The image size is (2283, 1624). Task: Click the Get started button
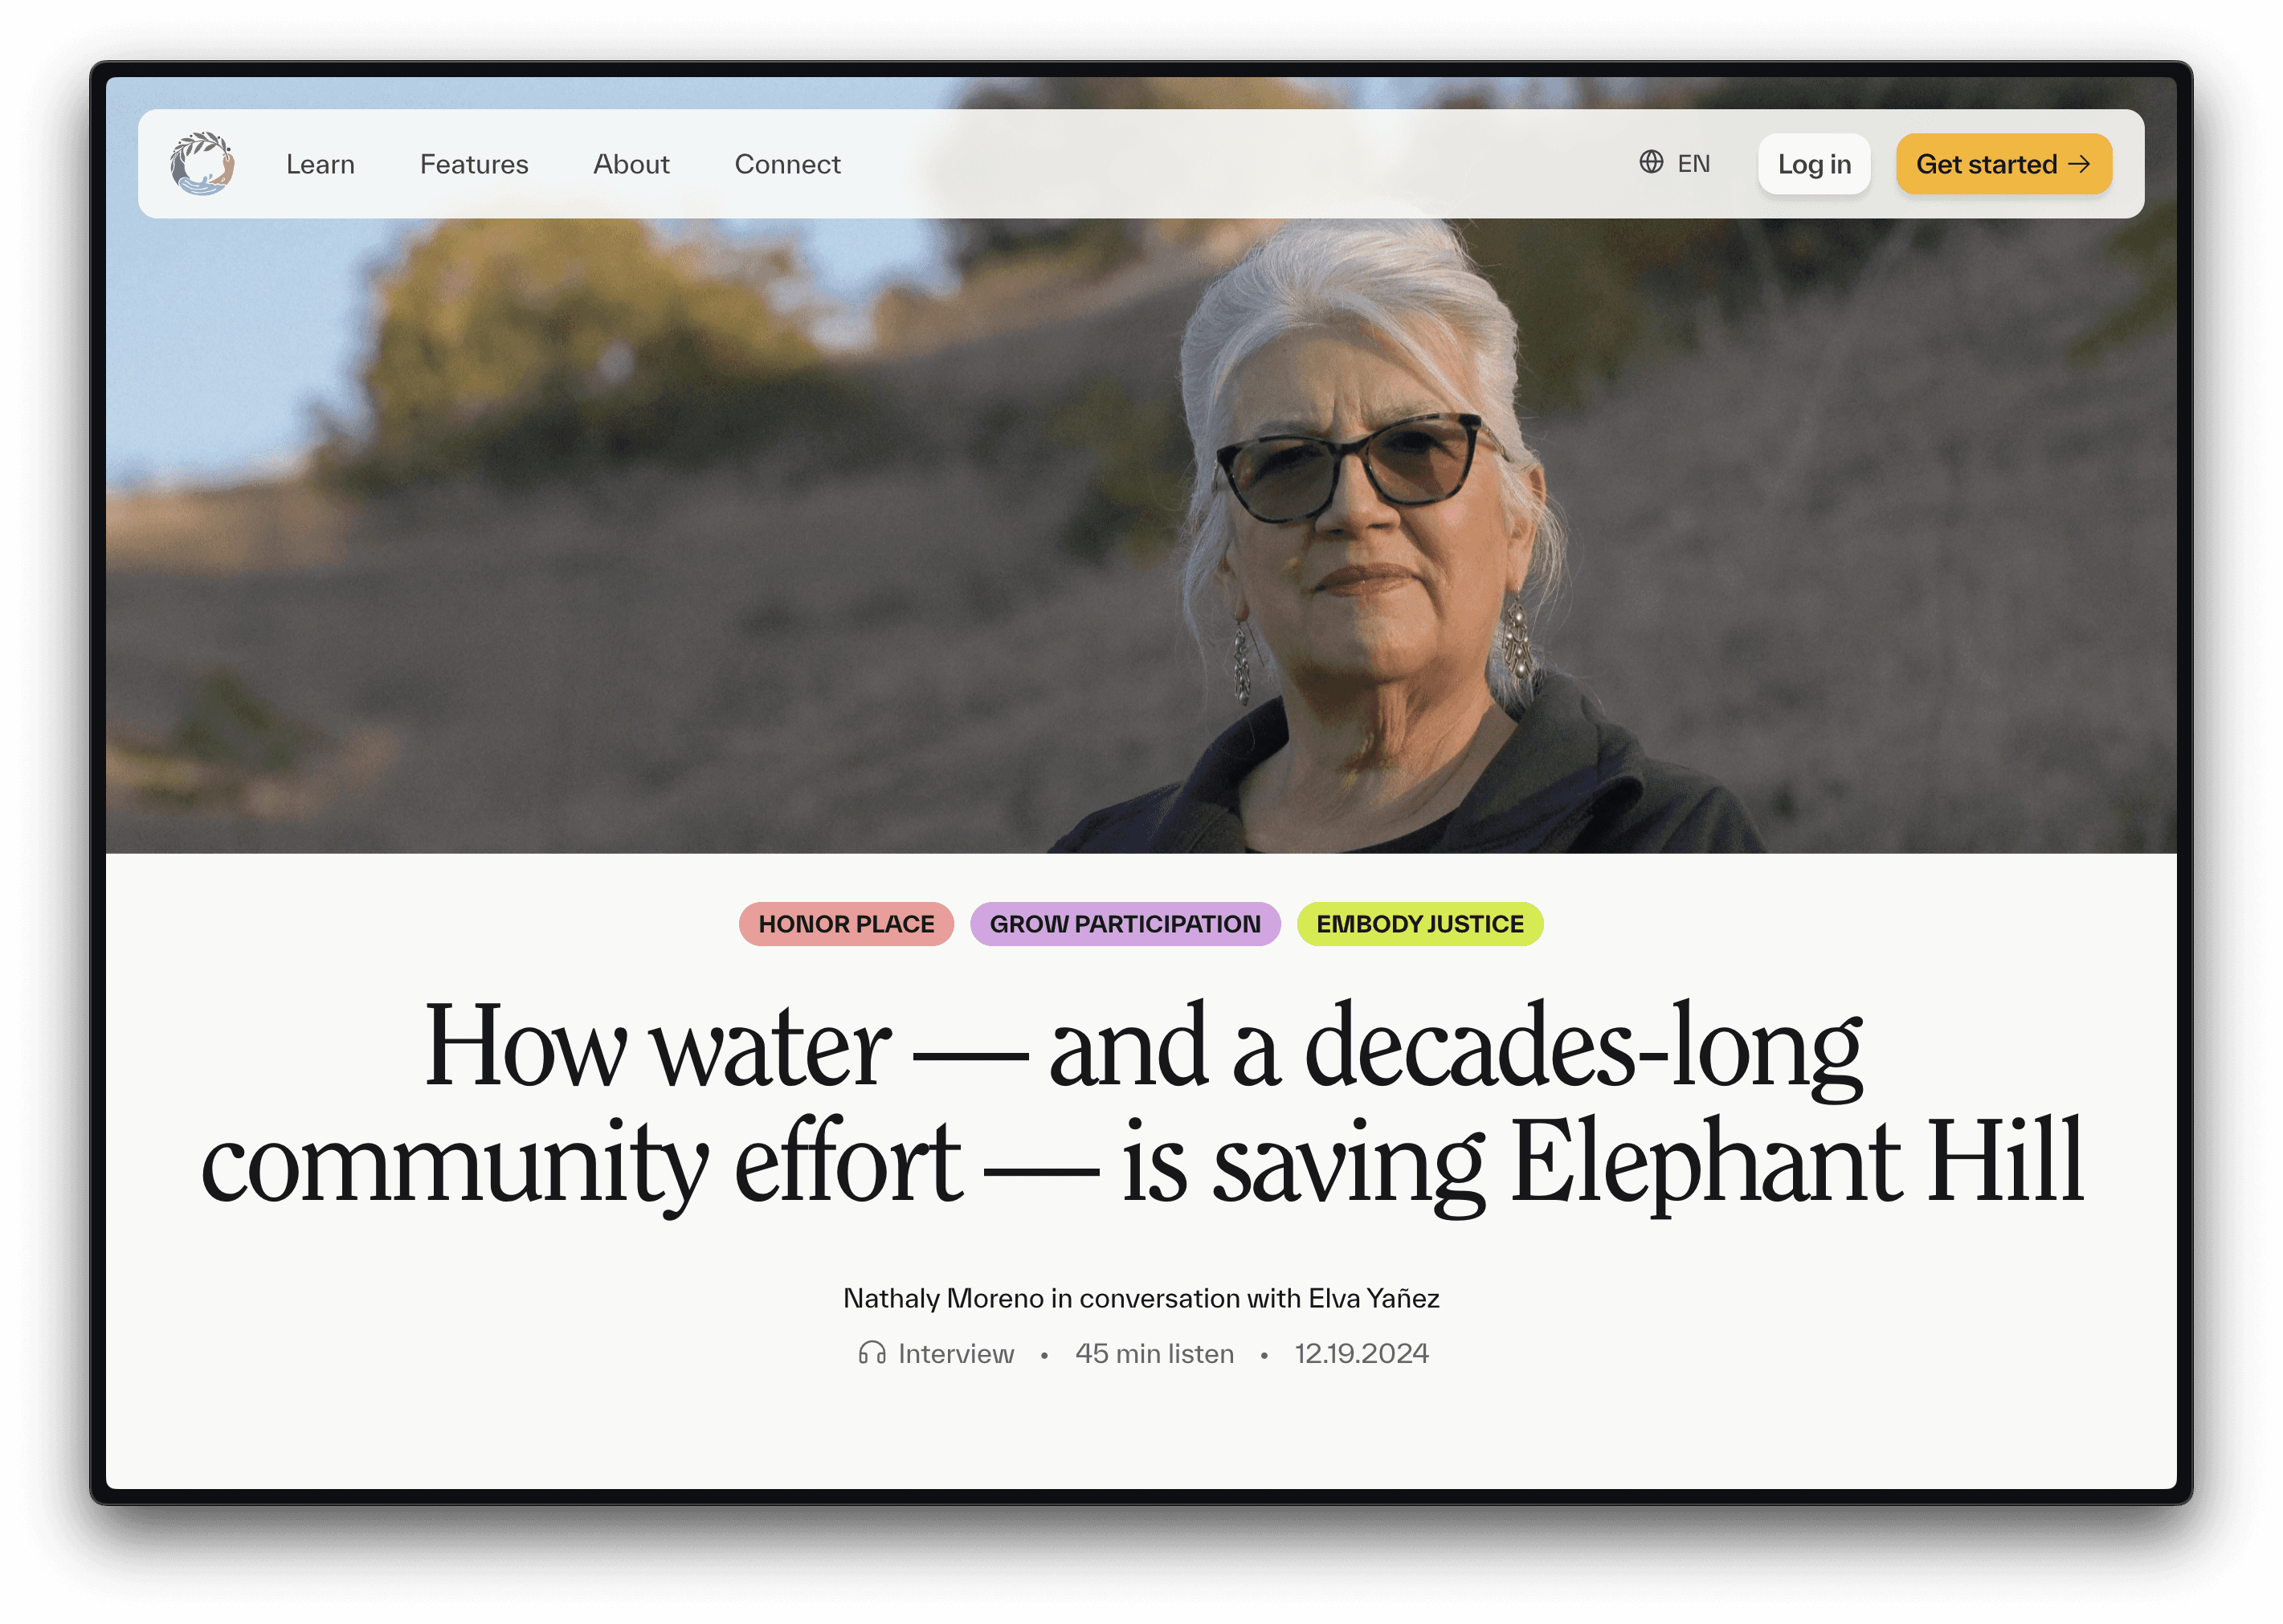2004,164
